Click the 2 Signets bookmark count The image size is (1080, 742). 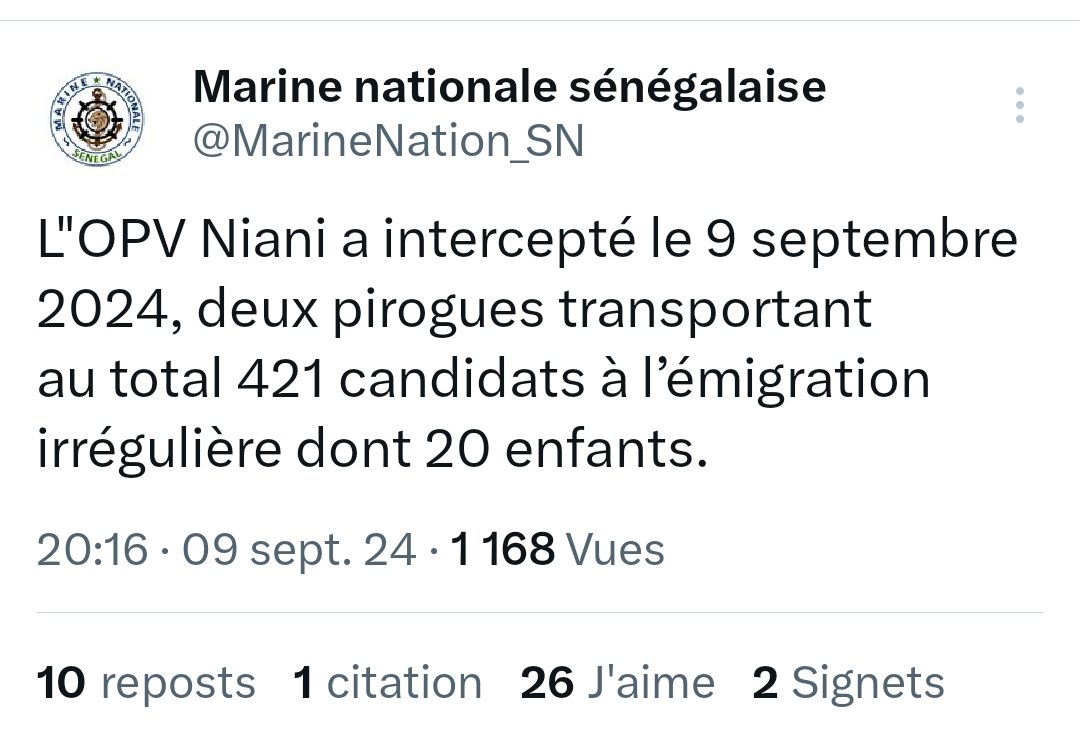(848, 683)
